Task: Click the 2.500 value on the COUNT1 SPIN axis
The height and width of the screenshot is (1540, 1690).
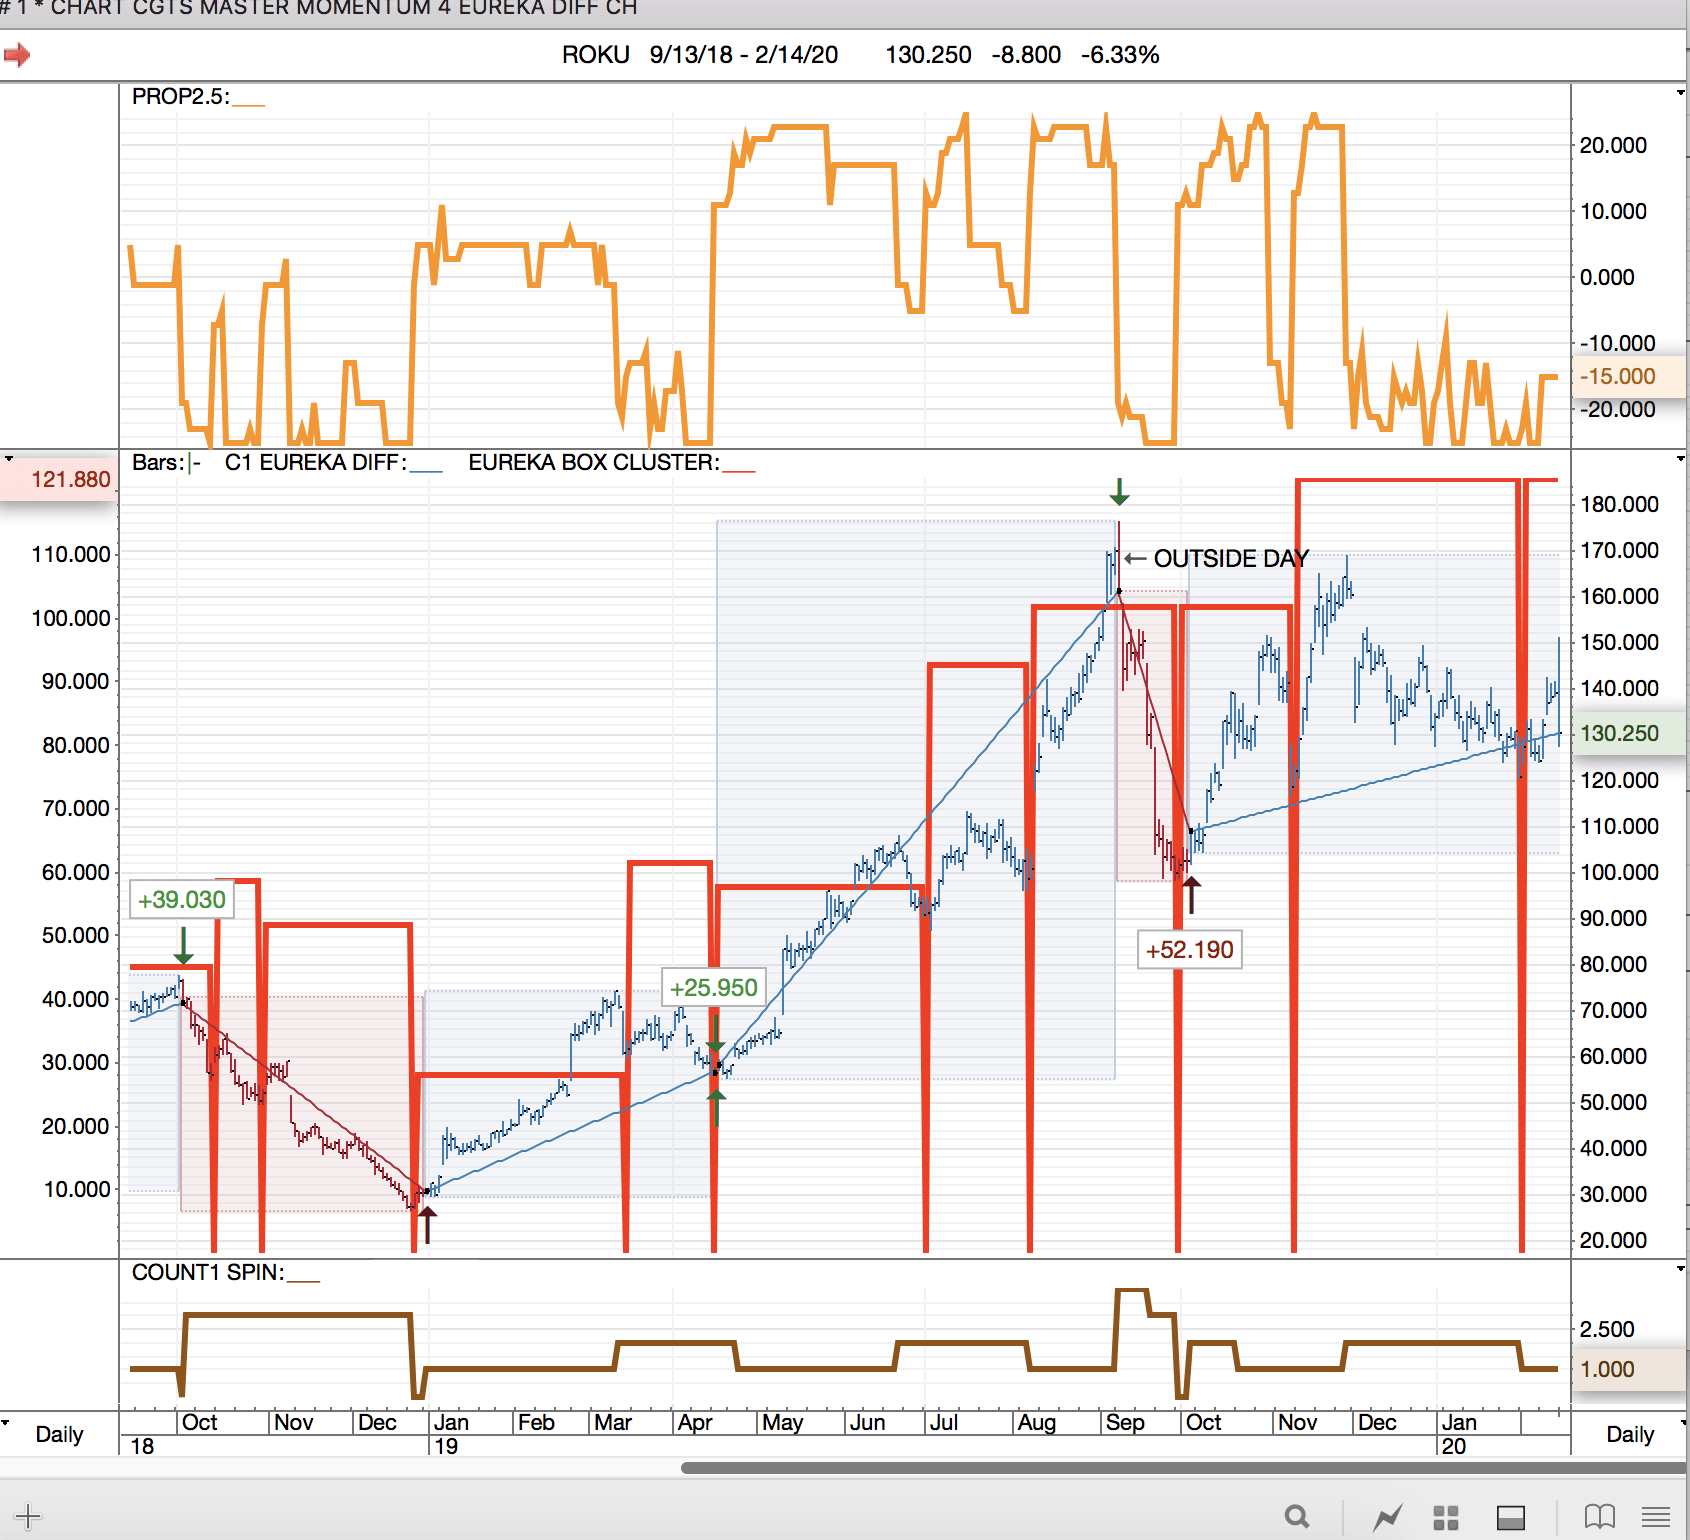Action: (x=1607, y=1329)
